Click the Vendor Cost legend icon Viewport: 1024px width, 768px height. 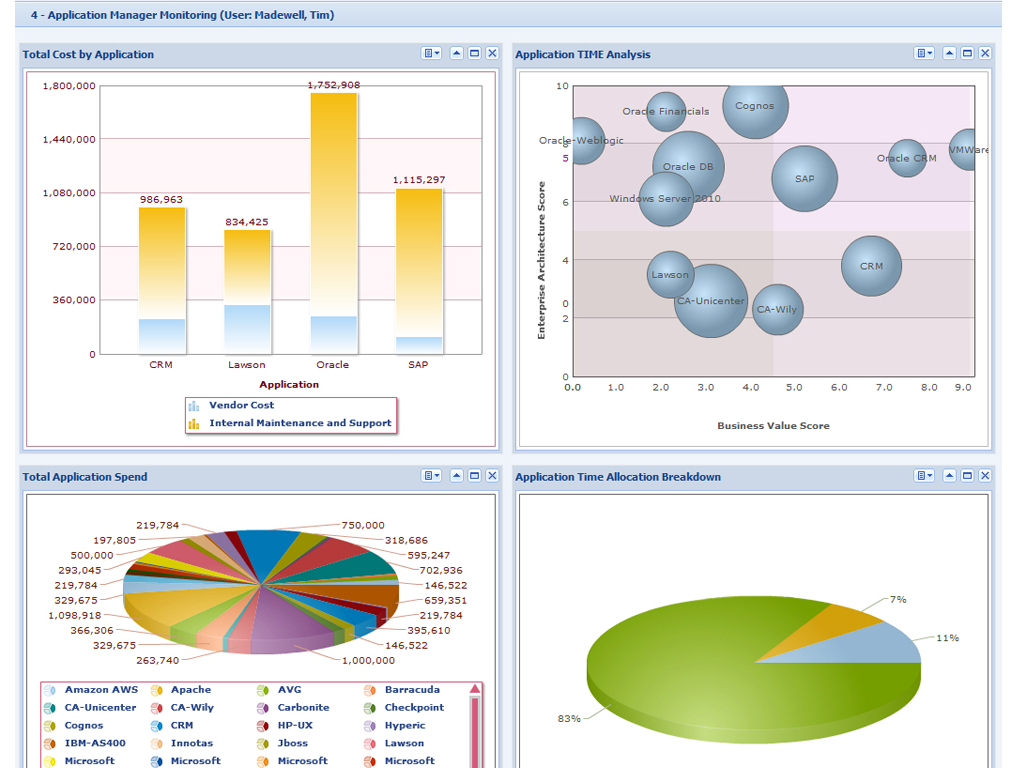coord(194,406)
